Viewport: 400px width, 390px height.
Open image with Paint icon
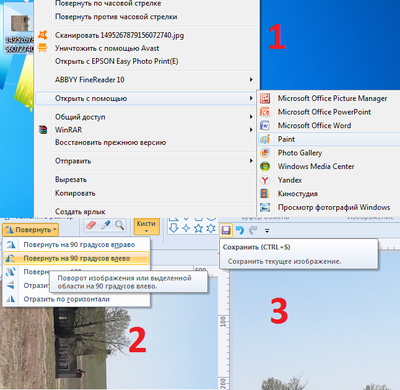pos(265,139)
